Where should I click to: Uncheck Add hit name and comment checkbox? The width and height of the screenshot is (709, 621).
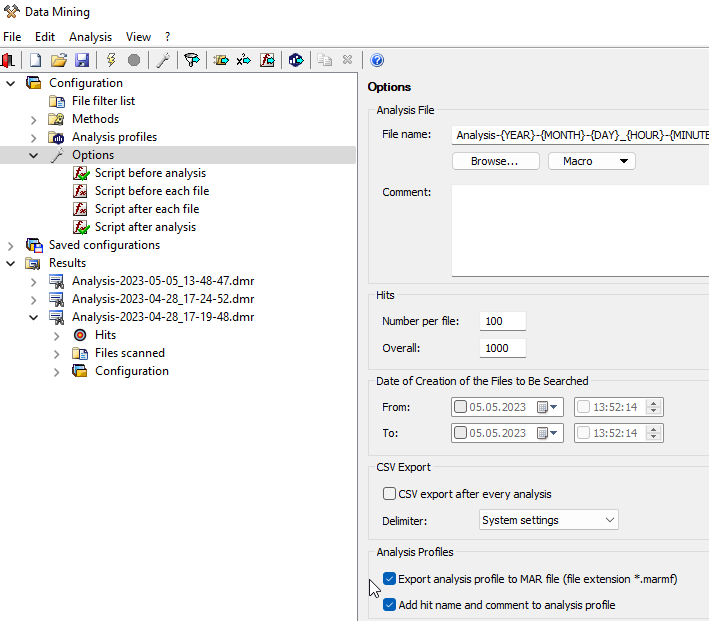click(x=389, y=605)
